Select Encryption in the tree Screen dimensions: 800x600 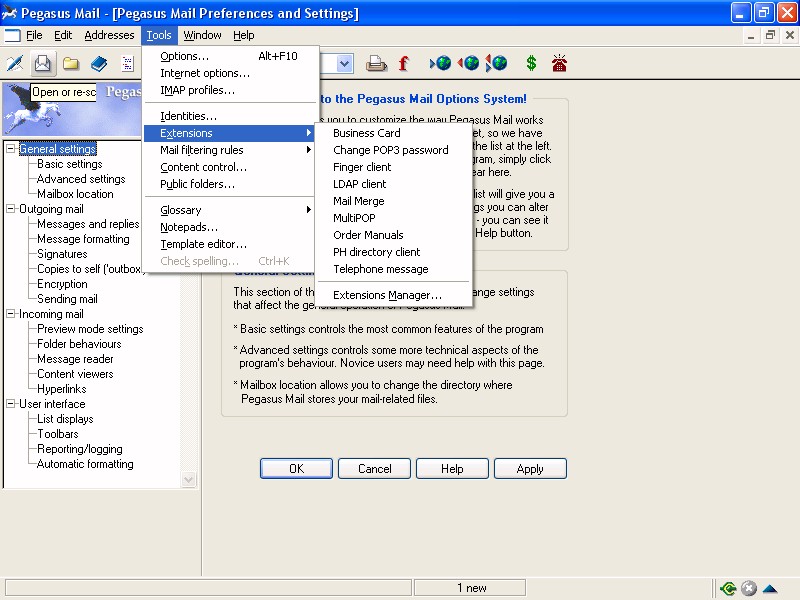62,284
